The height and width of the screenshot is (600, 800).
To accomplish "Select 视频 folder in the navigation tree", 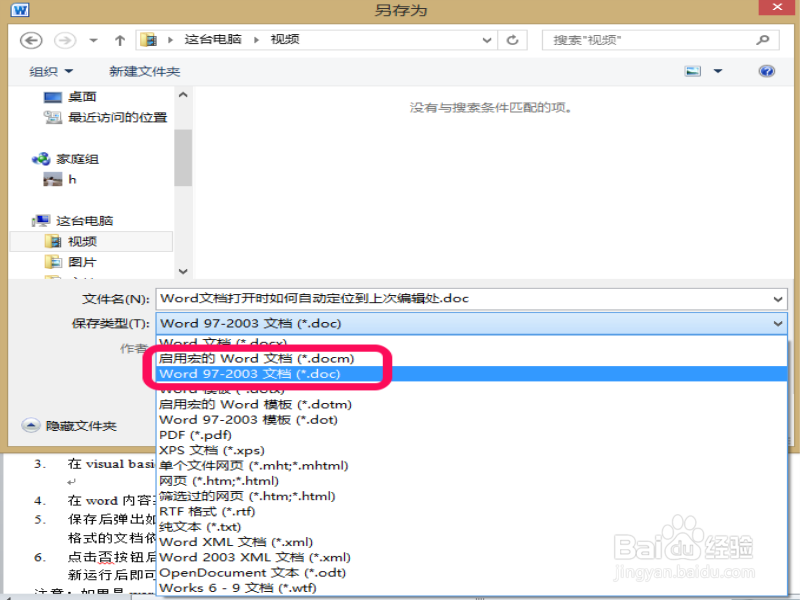I will coord(91,241).
